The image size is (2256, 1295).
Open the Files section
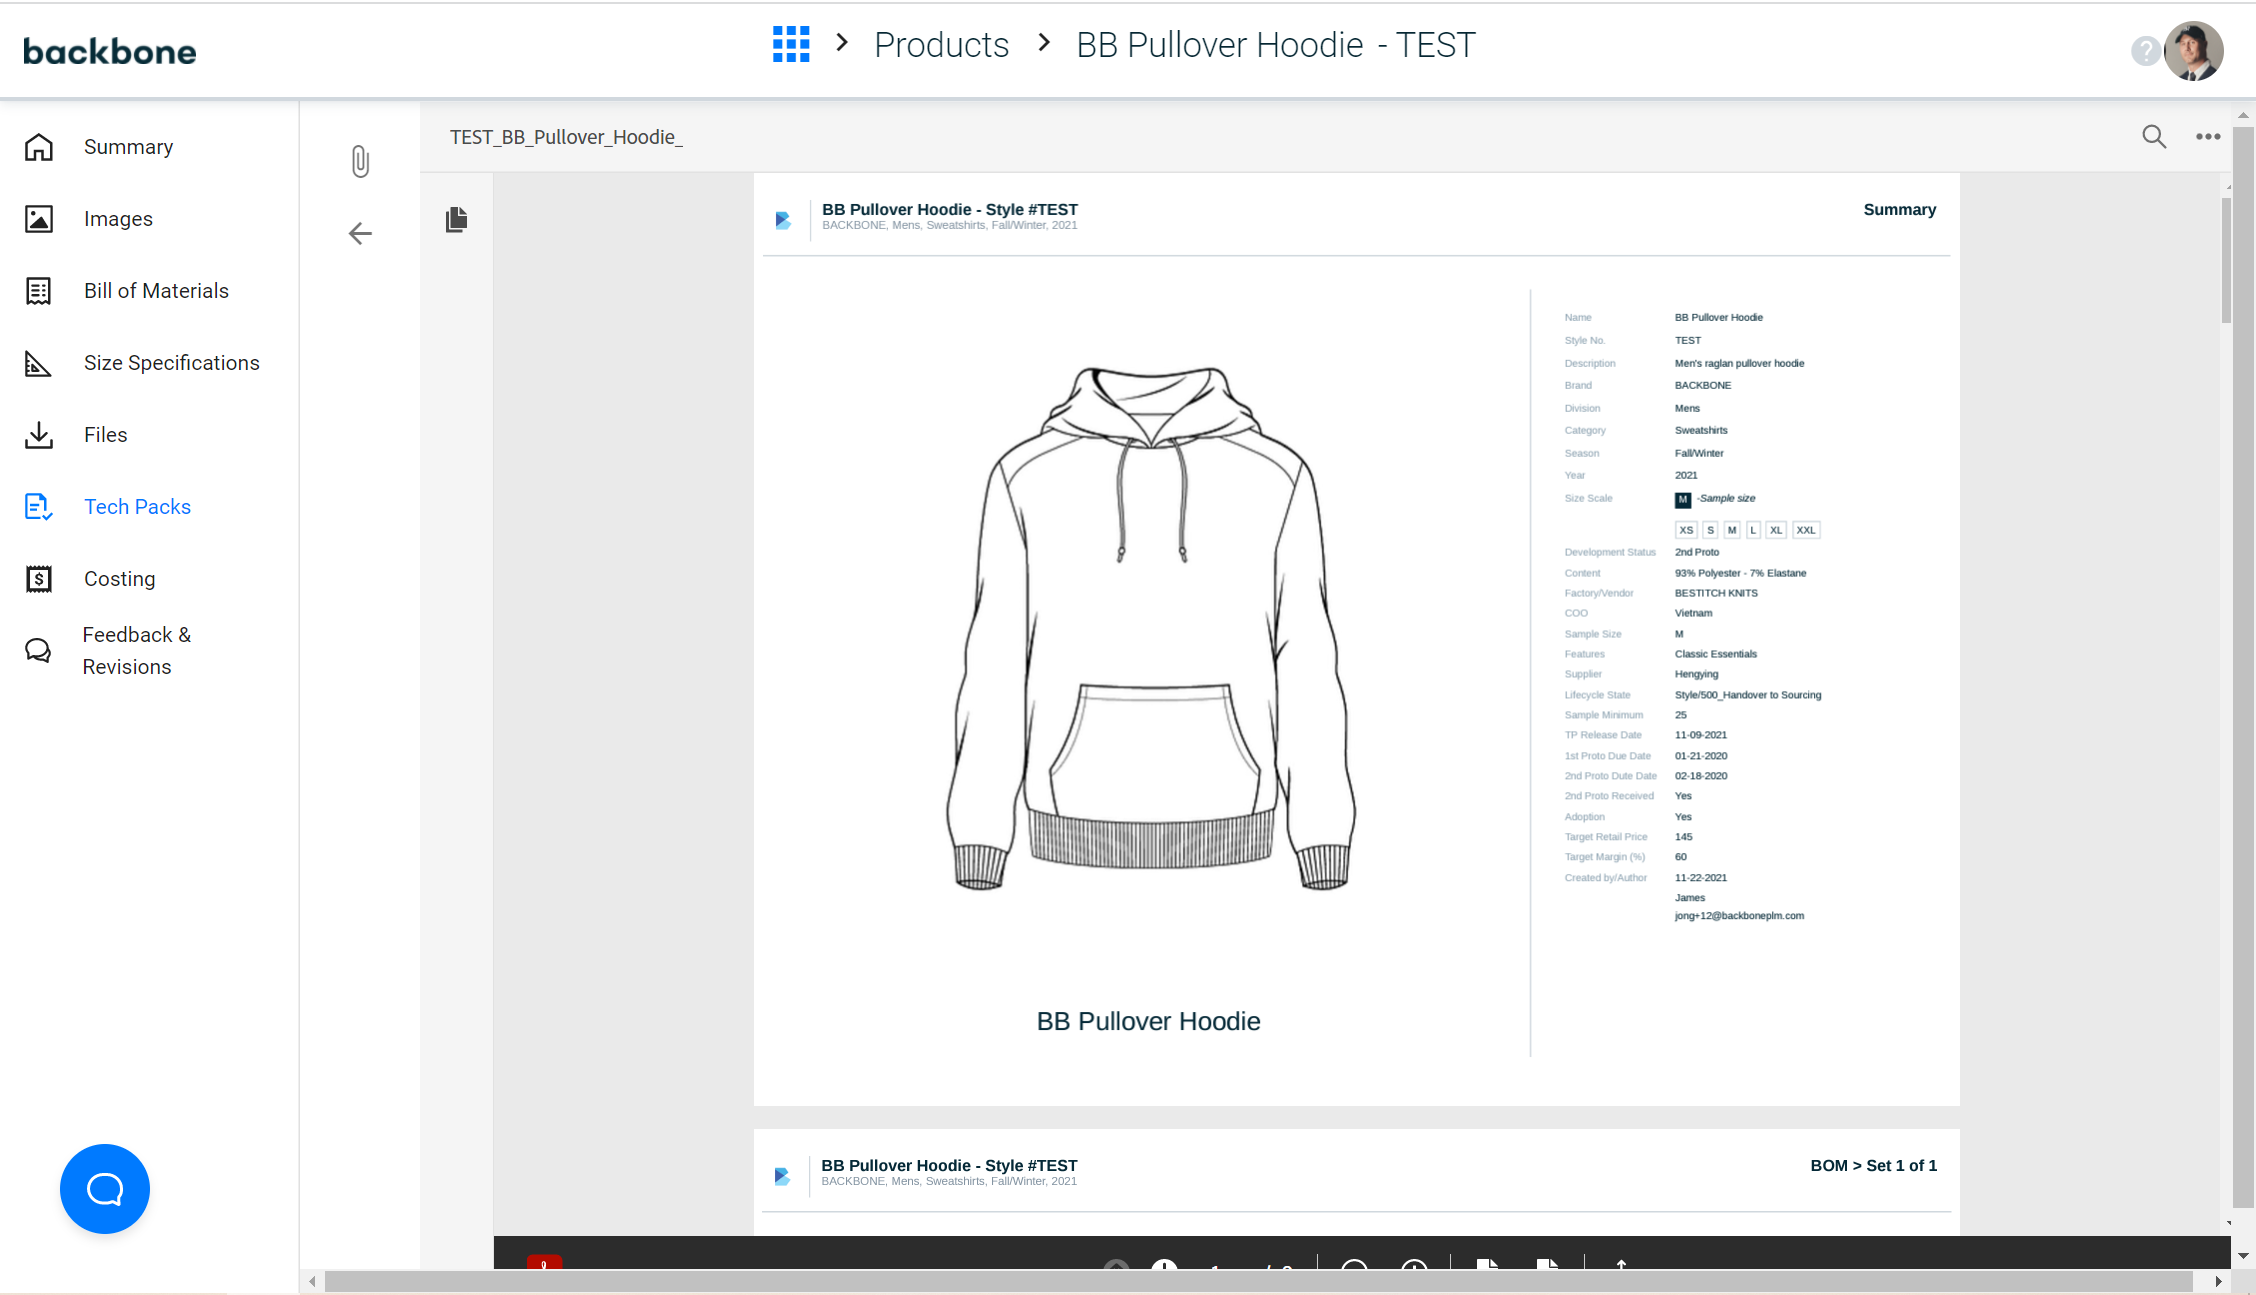point(105,434)
